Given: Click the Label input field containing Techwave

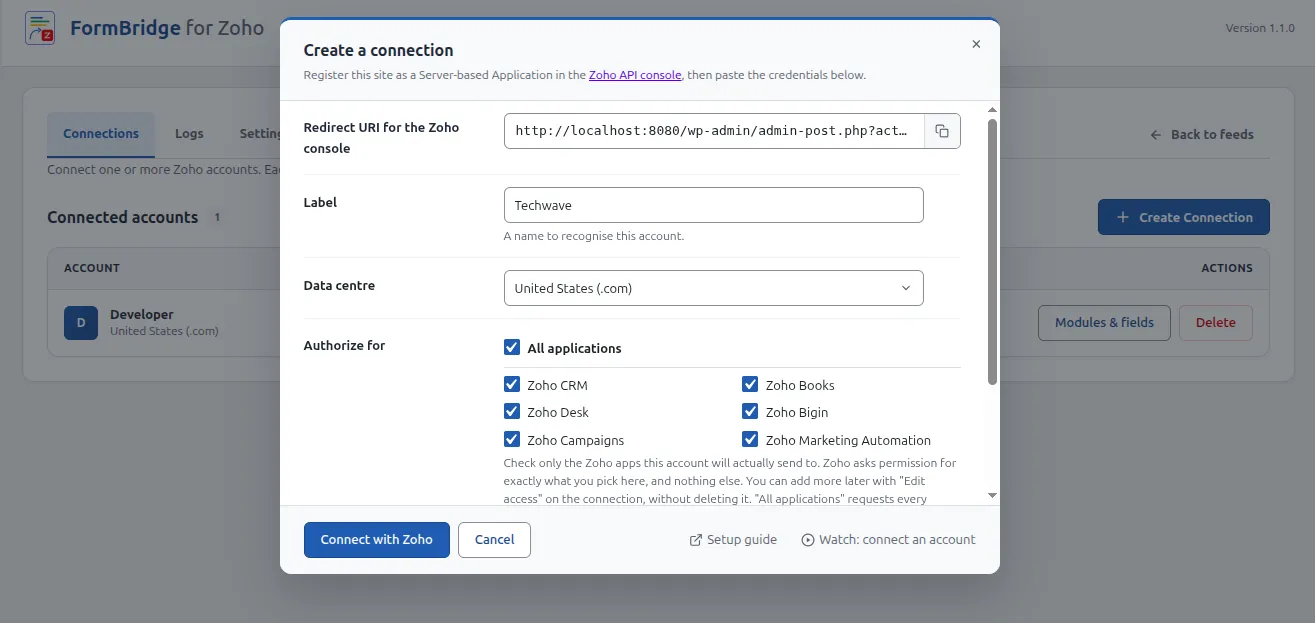Looking at the screenshot, I should [x=714, y=205].
